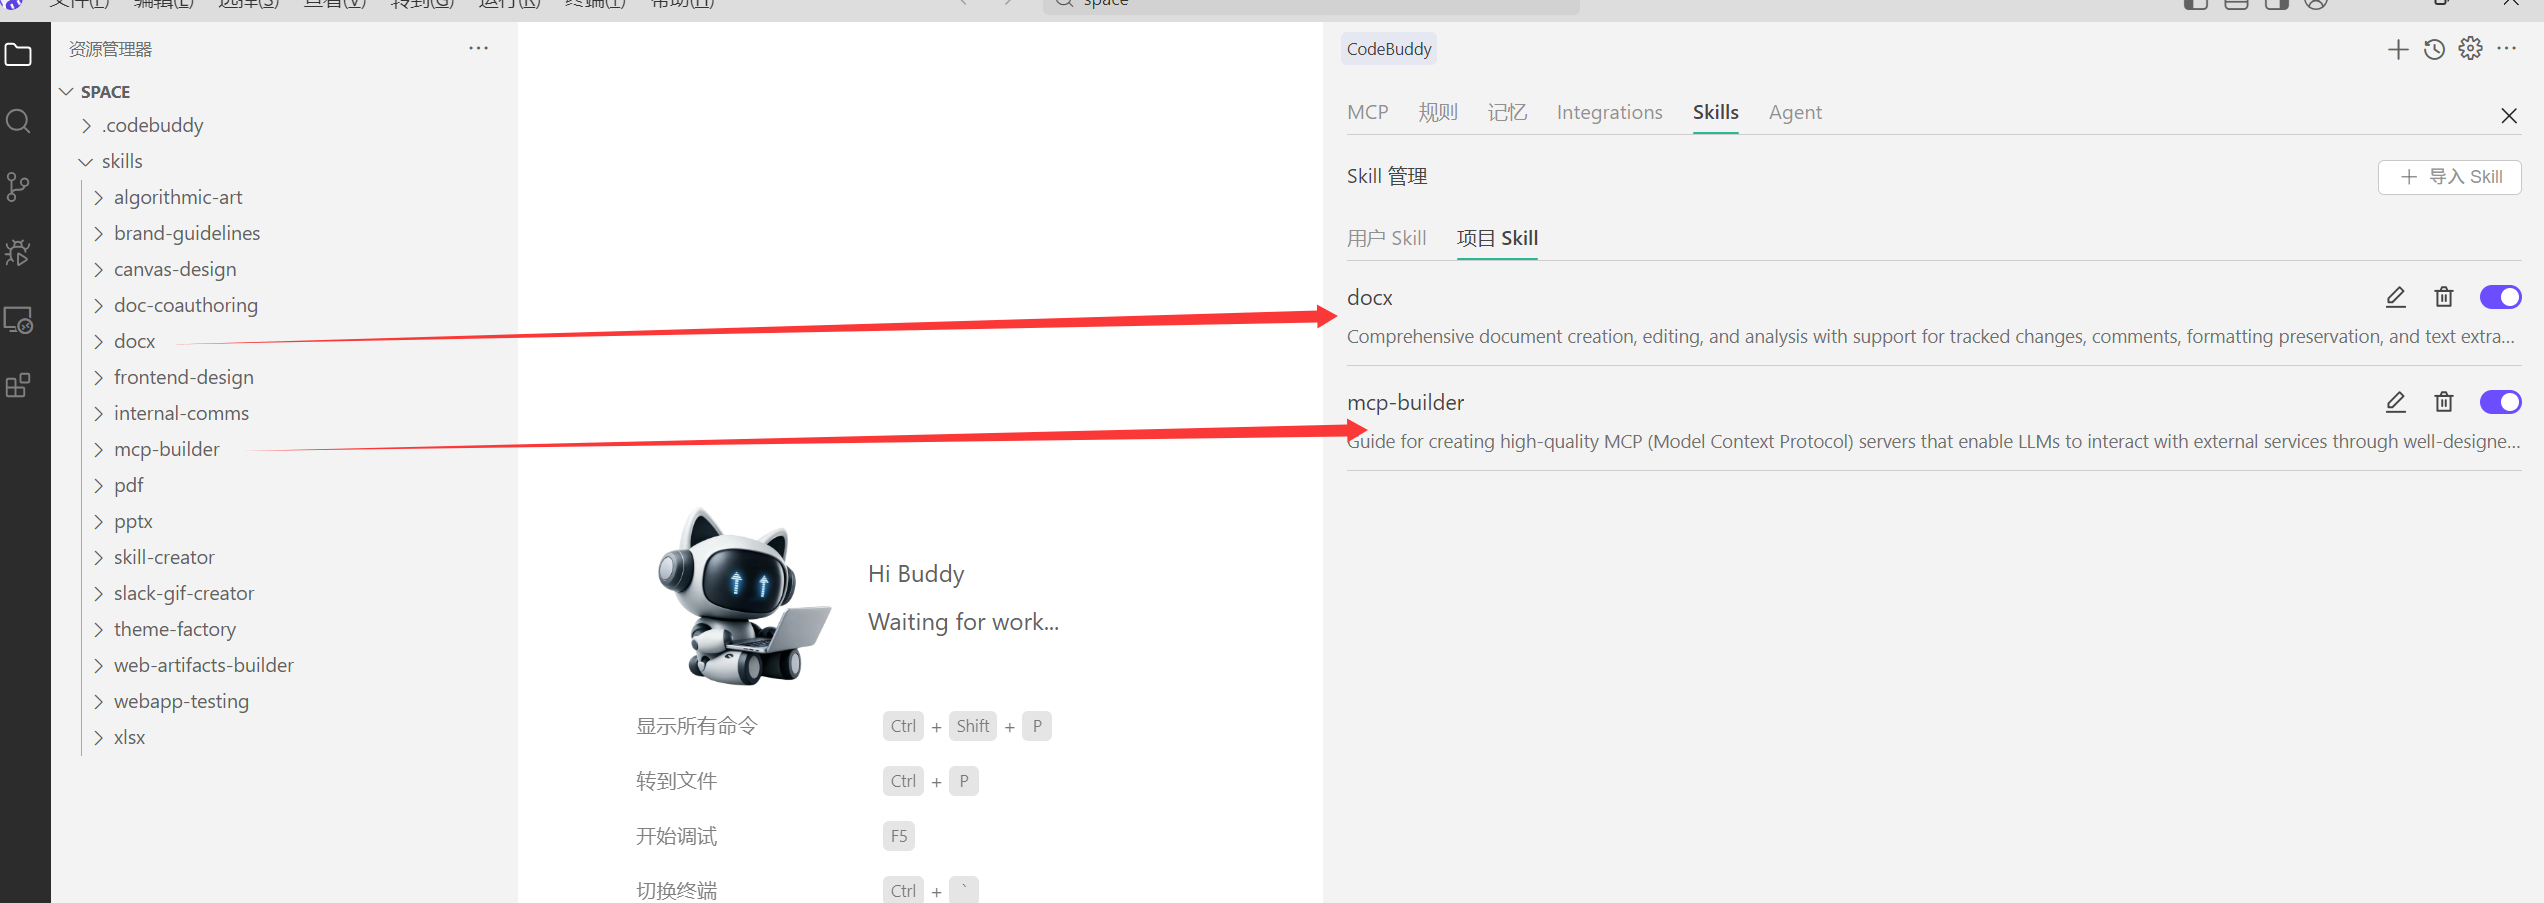Collapse the skills folder
The height and width of the screenshot is (903, 2544).
coord(86,161)
